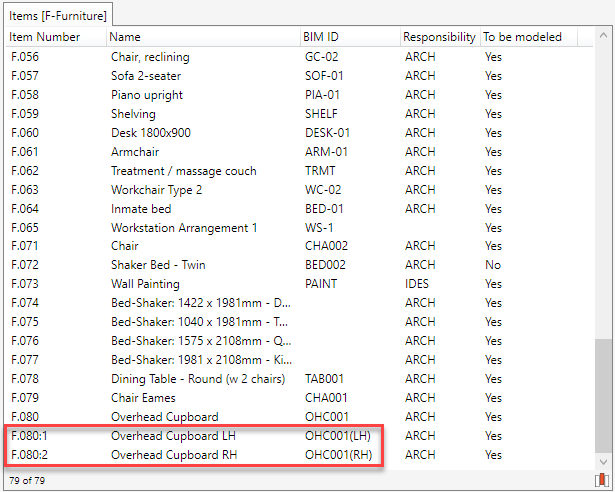Viewport: 615px width, 492px height.
Task: Click the Responsibility column header
Action: click(x=439, y=37)
